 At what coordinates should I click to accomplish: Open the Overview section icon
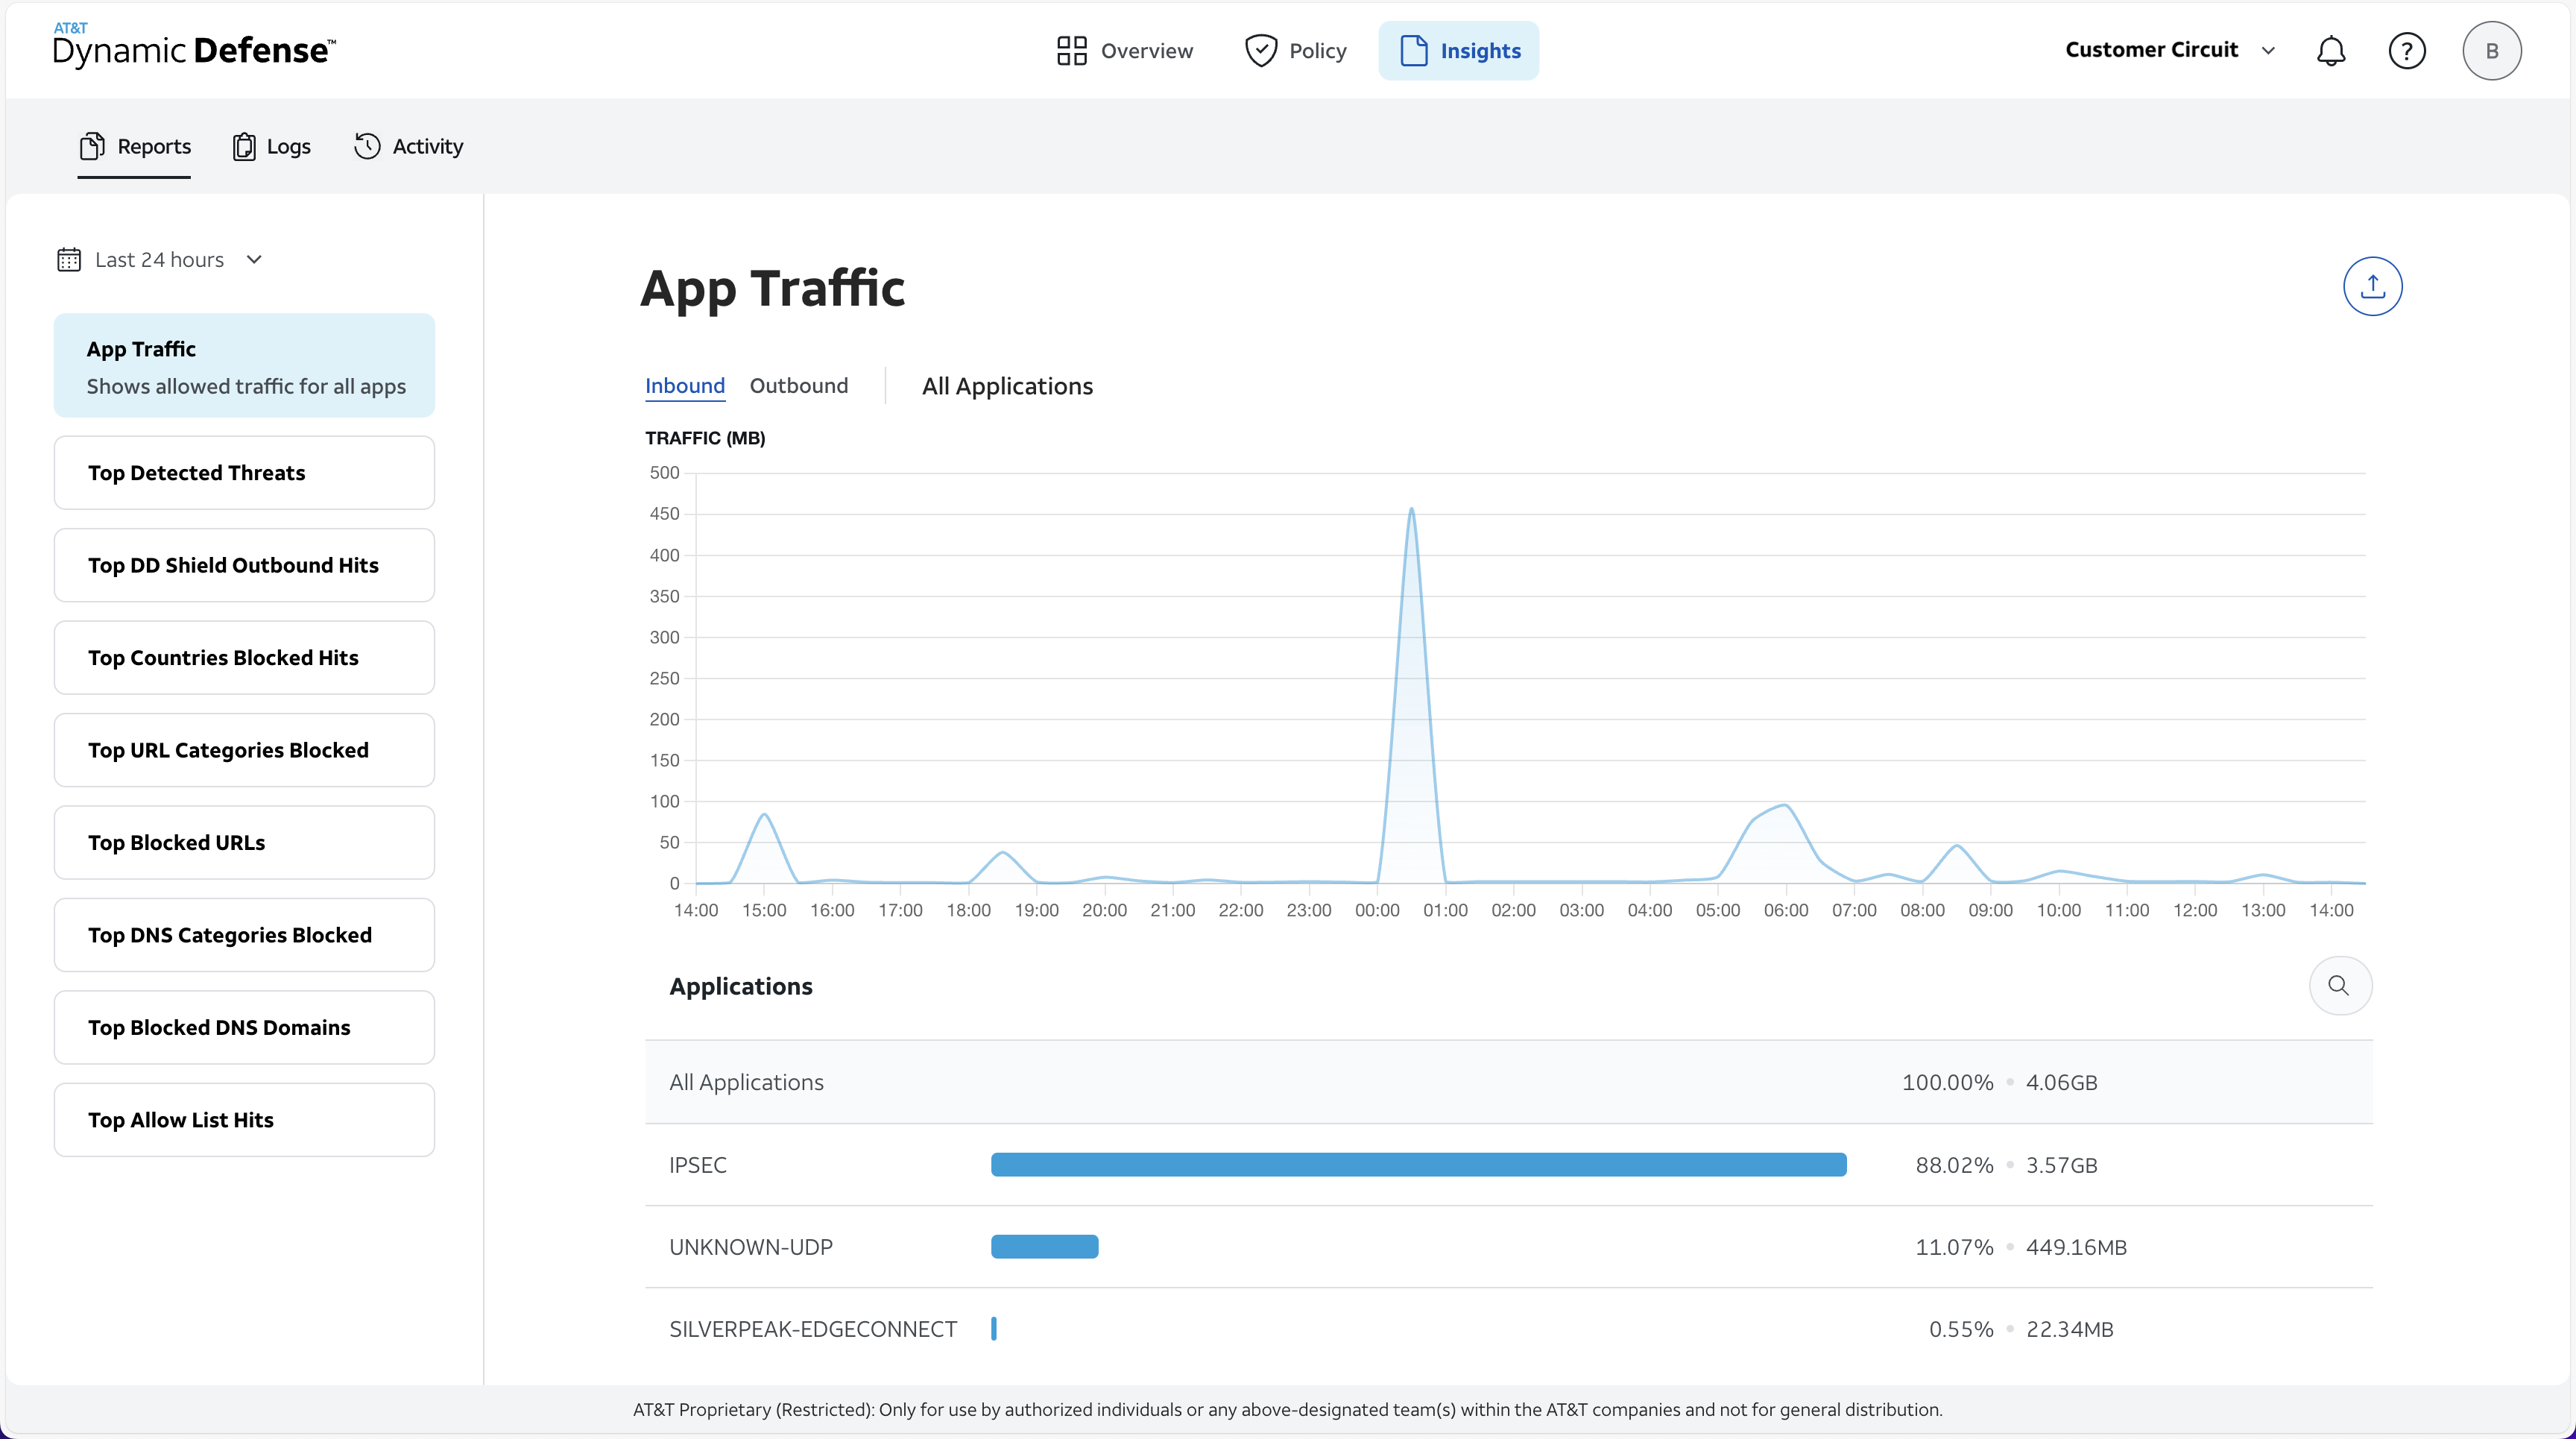(1070, 50)
